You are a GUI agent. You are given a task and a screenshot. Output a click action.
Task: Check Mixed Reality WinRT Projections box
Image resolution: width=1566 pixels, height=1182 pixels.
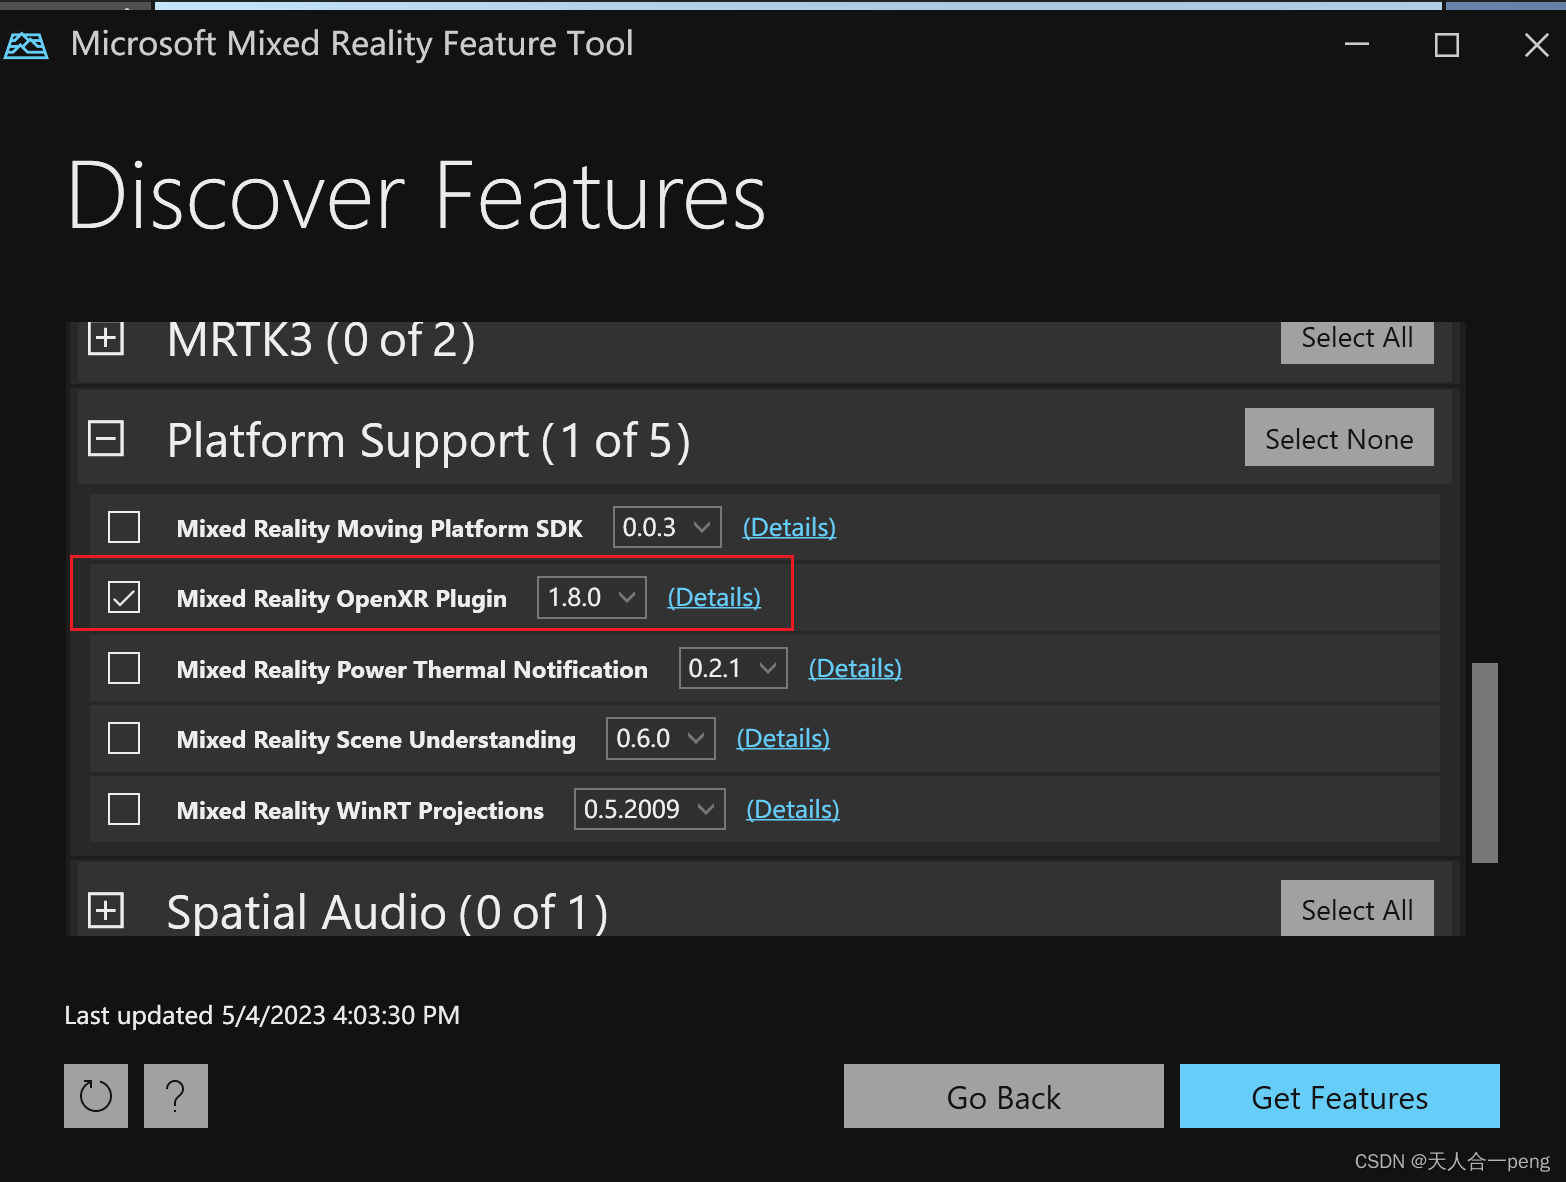click(124, 809)
